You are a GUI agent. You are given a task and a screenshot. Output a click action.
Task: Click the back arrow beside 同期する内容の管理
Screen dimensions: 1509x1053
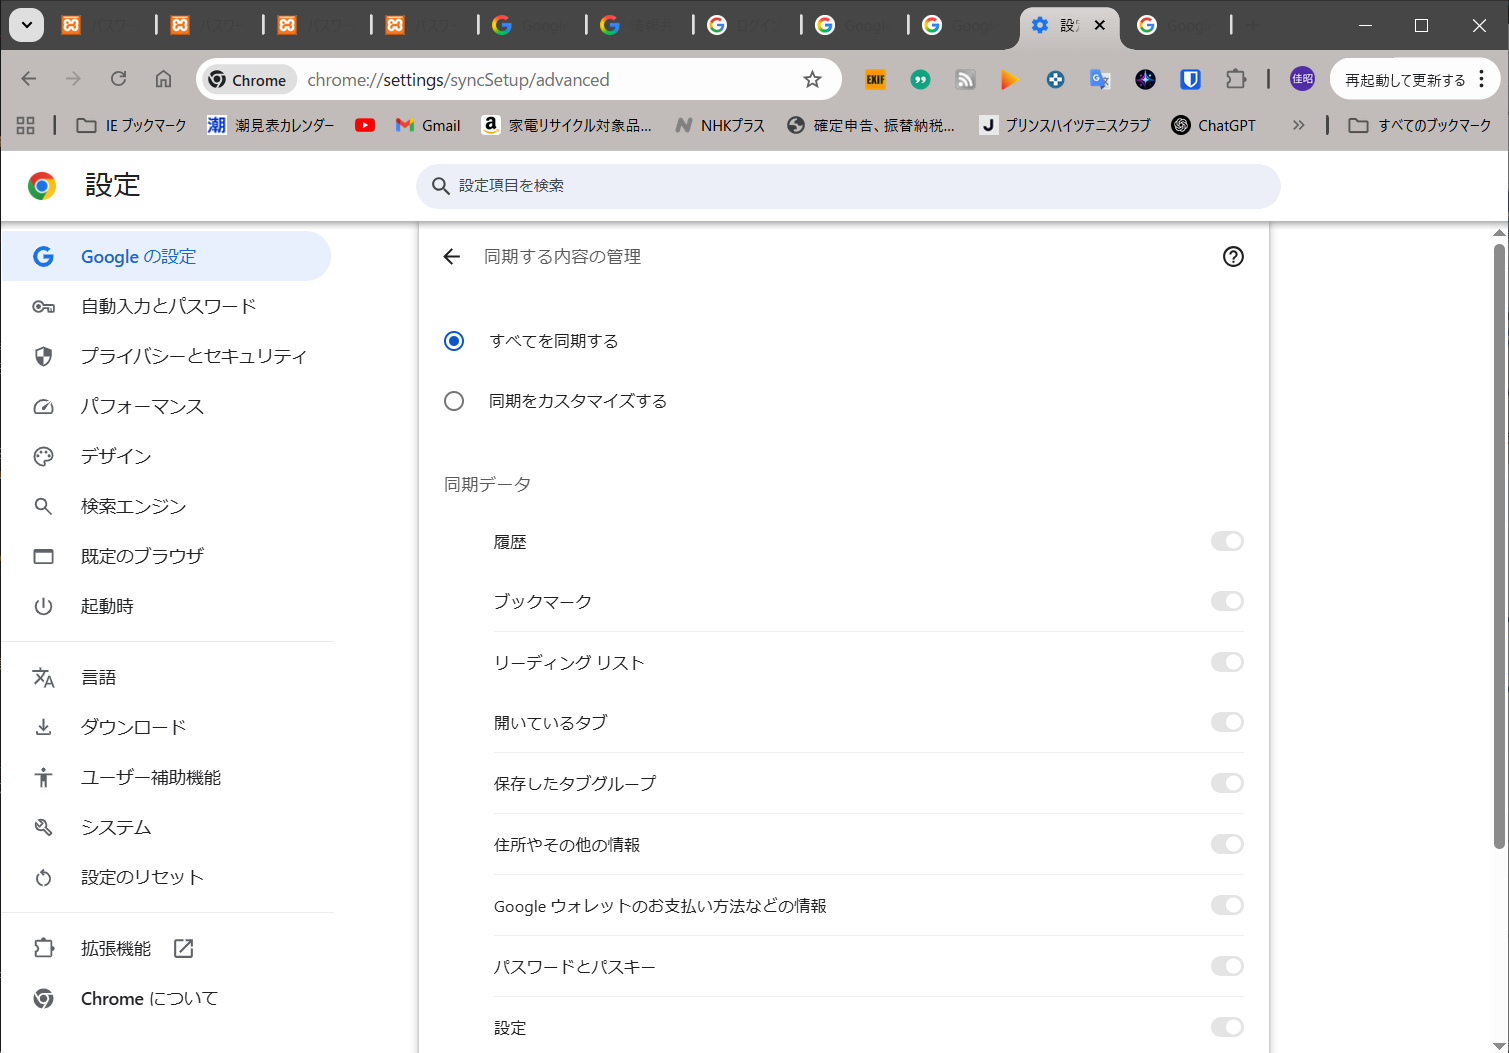[x=452, y=257]
